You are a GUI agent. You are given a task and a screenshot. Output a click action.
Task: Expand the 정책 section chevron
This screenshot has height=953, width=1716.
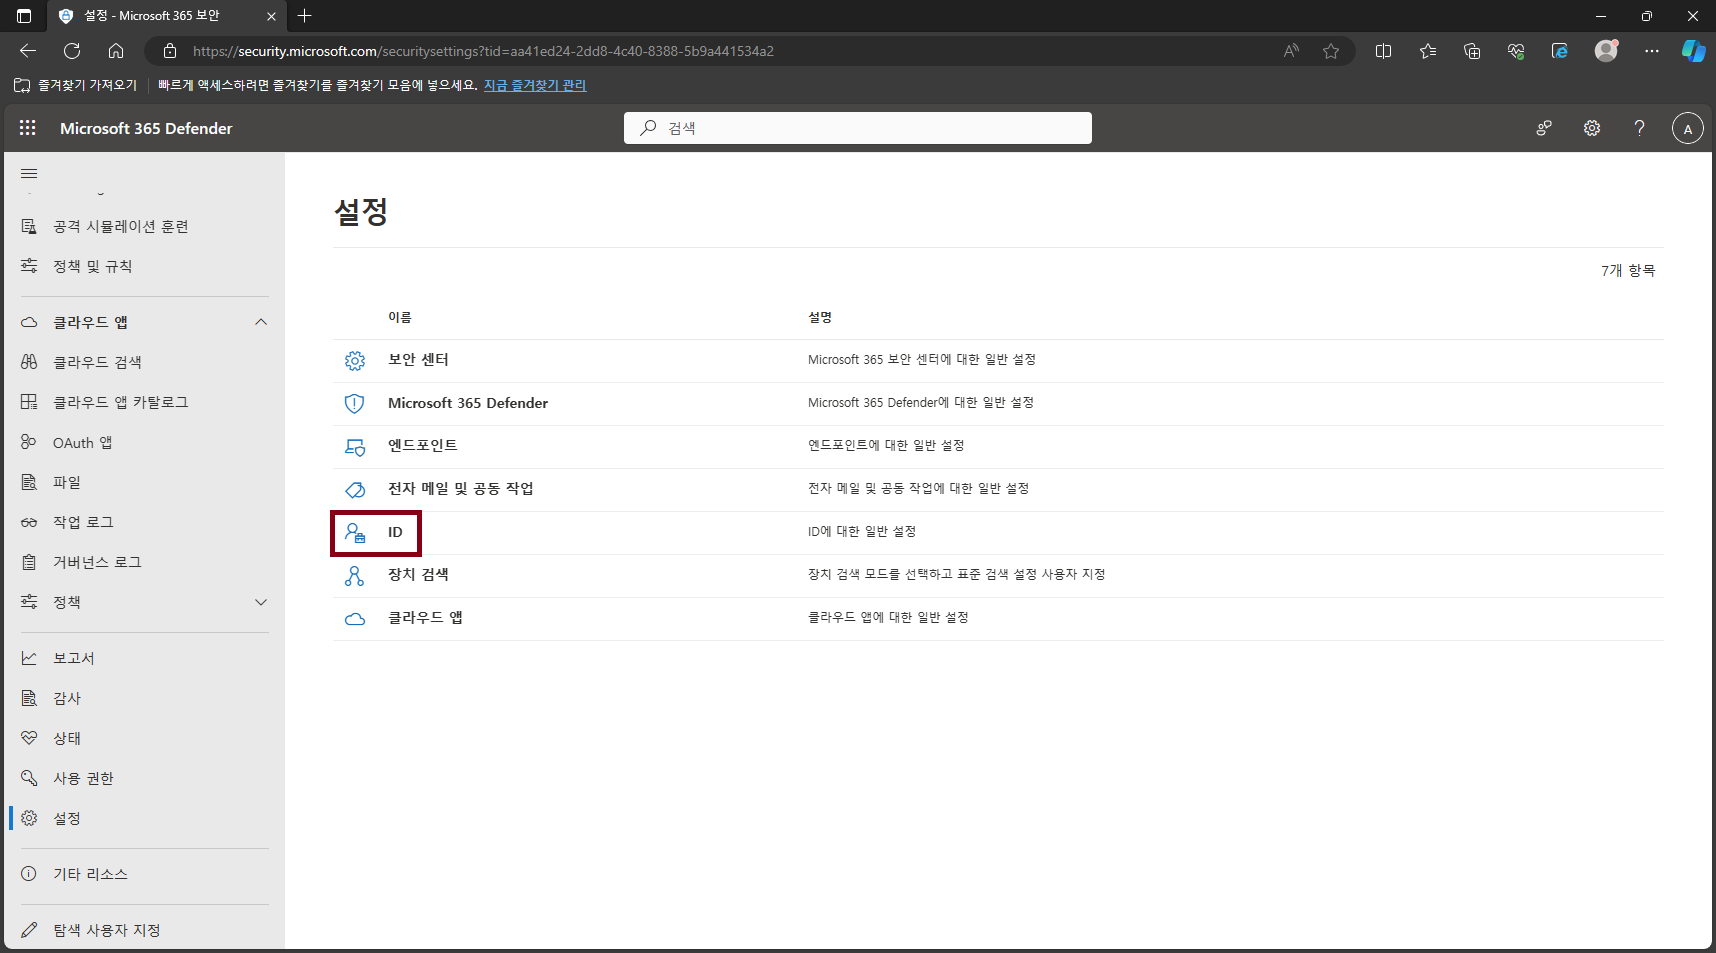[261, 602]
